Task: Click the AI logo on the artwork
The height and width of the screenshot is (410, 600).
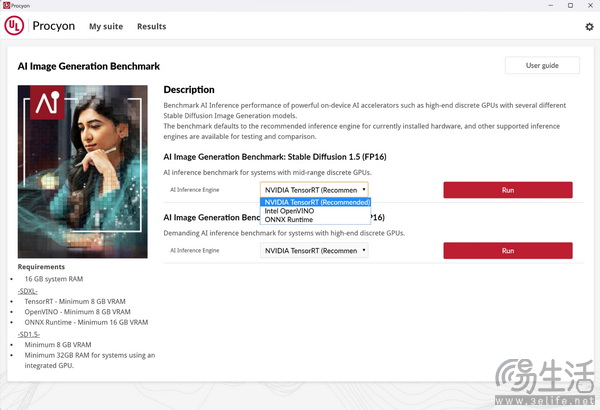Action: [47, 103]
